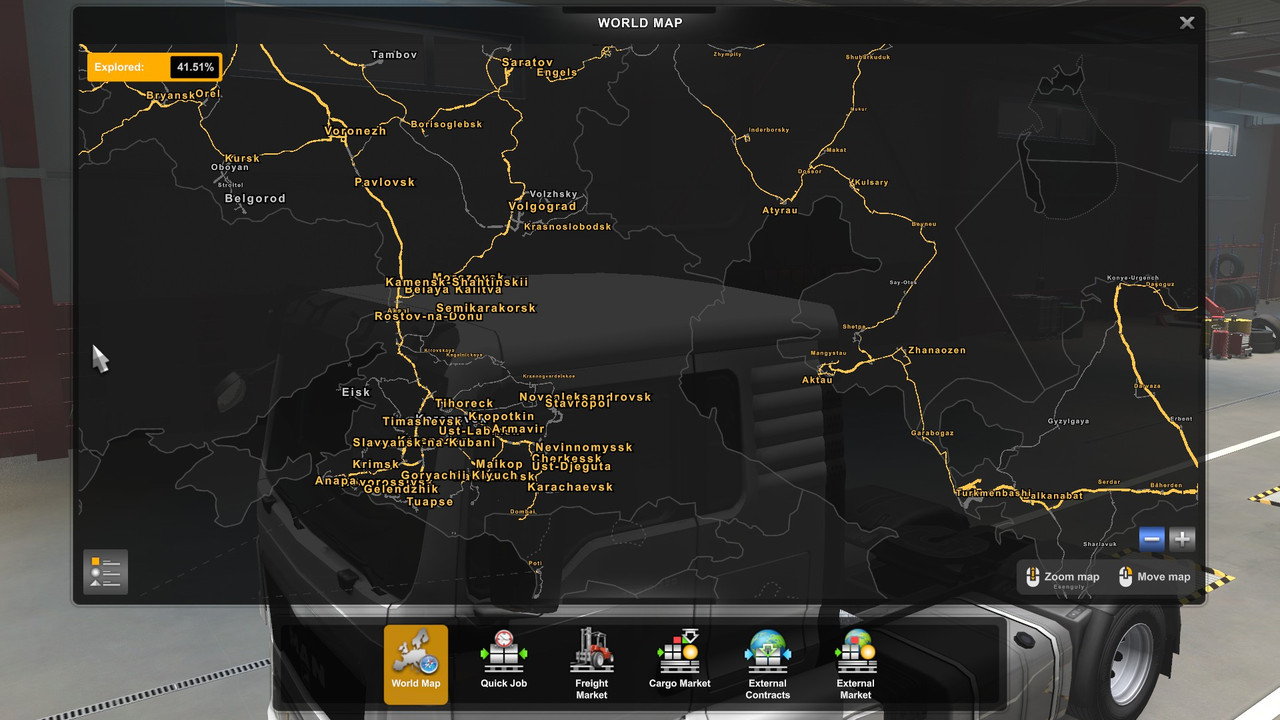The width and height of the screenshot is (1280, 720).
Task: Click the Zhanaozen city label
Action: [937, 350]
